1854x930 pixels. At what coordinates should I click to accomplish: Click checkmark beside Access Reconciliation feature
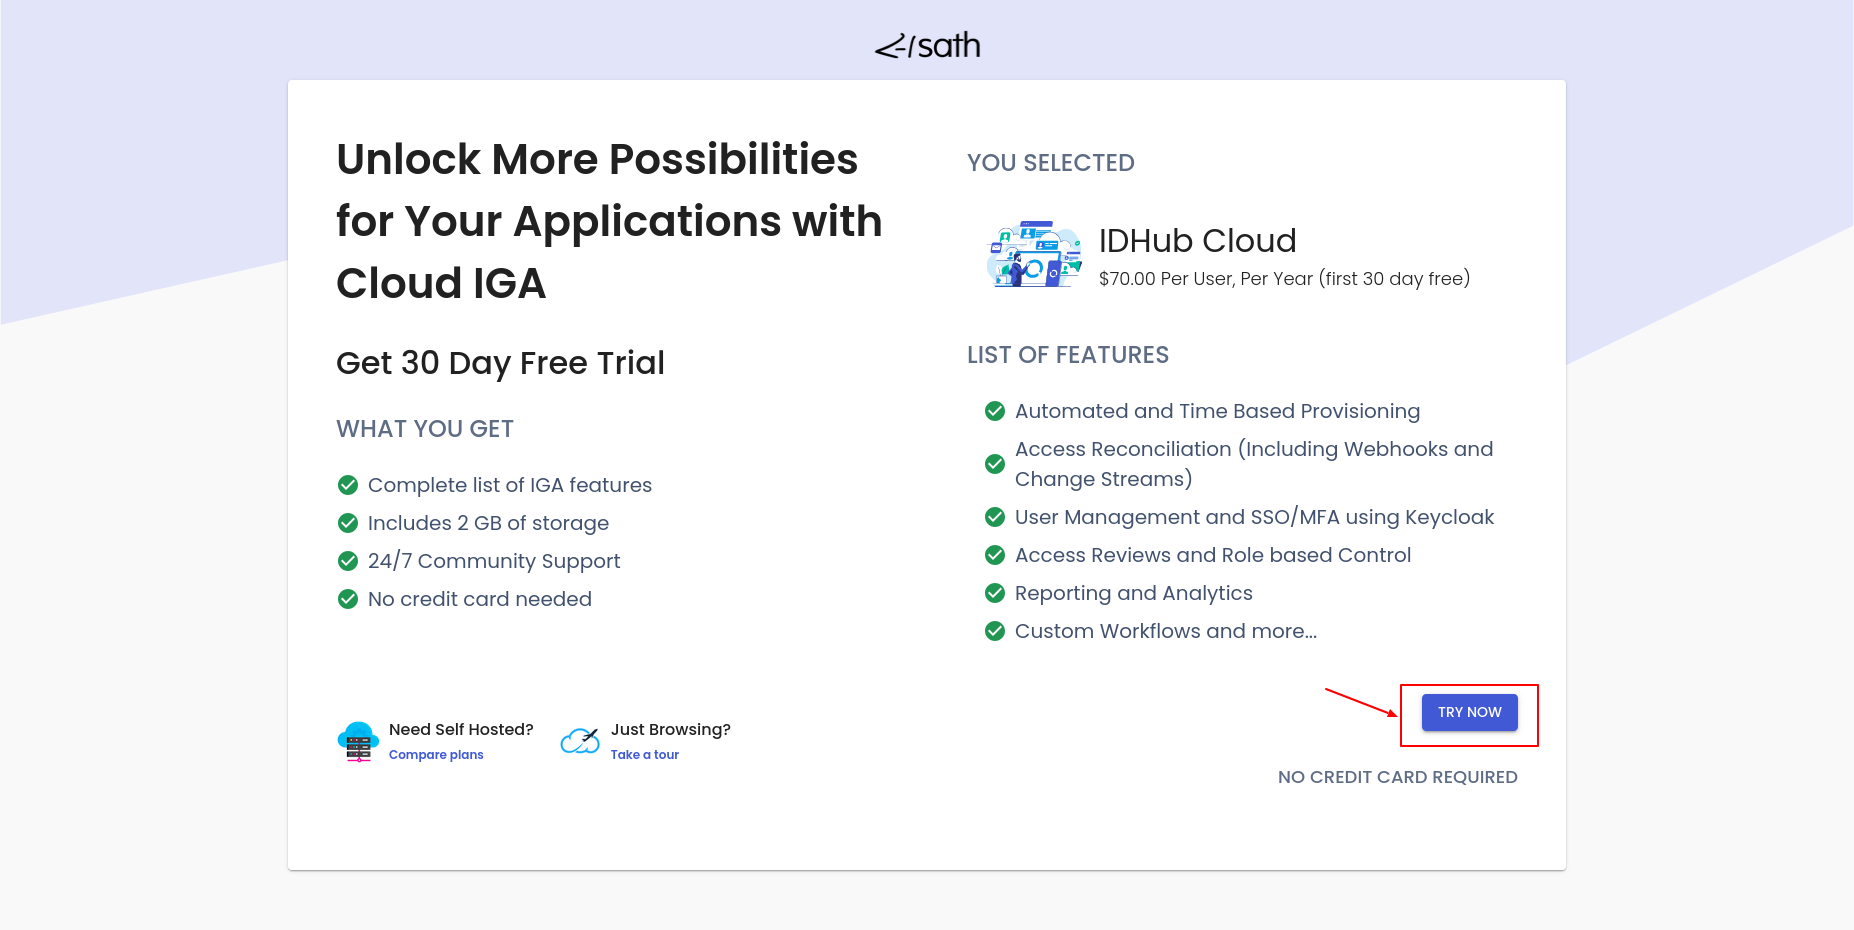pos(995,464)
